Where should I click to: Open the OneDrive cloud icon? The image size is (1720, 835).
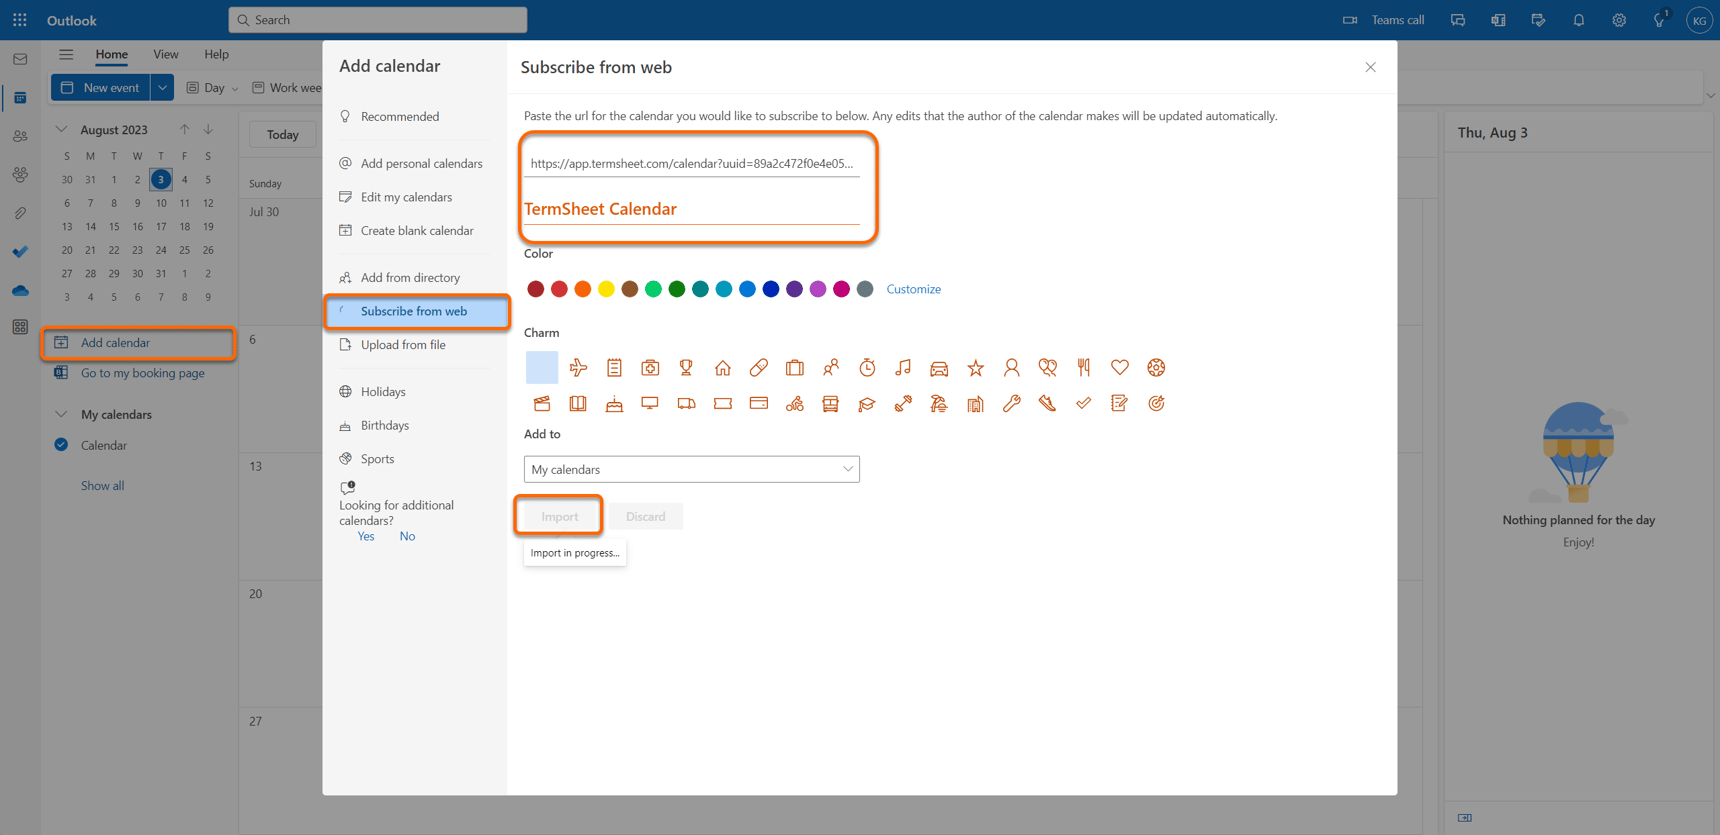point(20,291)
